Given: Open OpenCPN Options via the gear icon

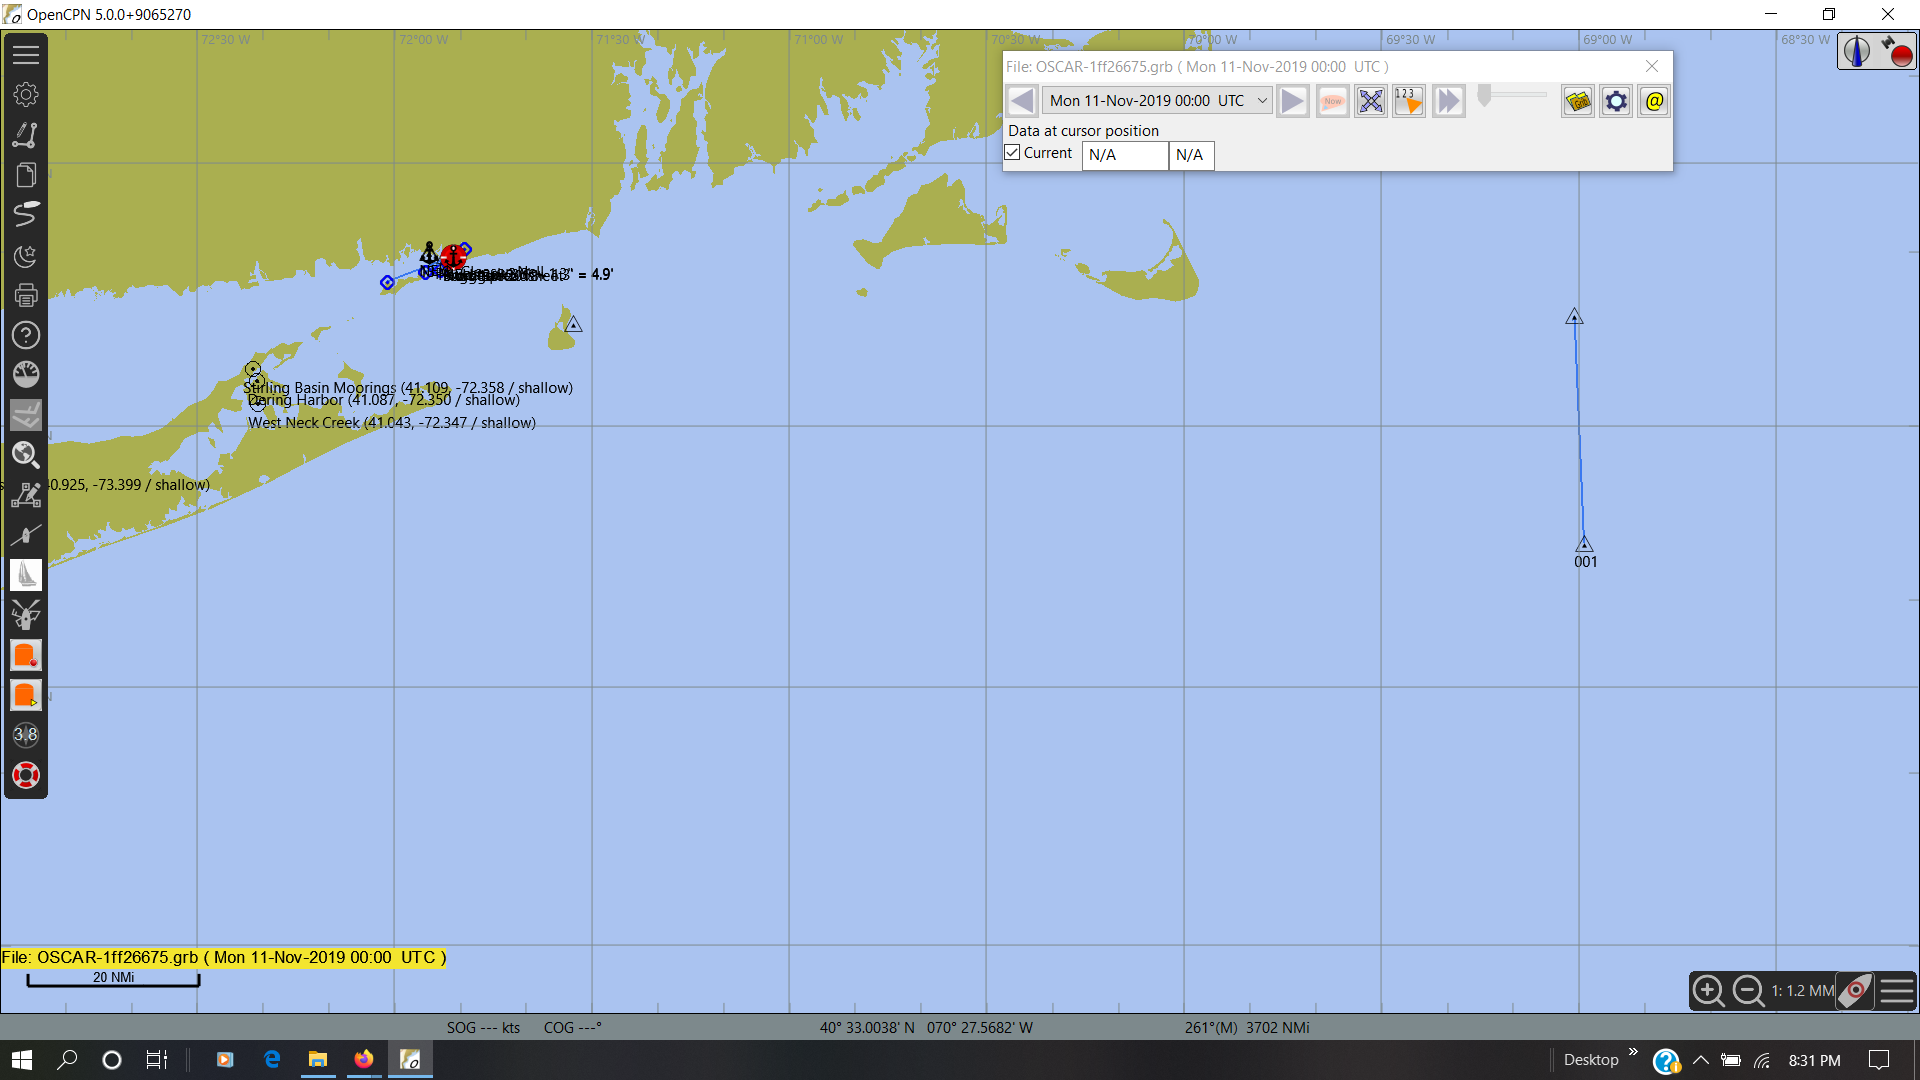Looking at the screenshot, I should (26, 94).
